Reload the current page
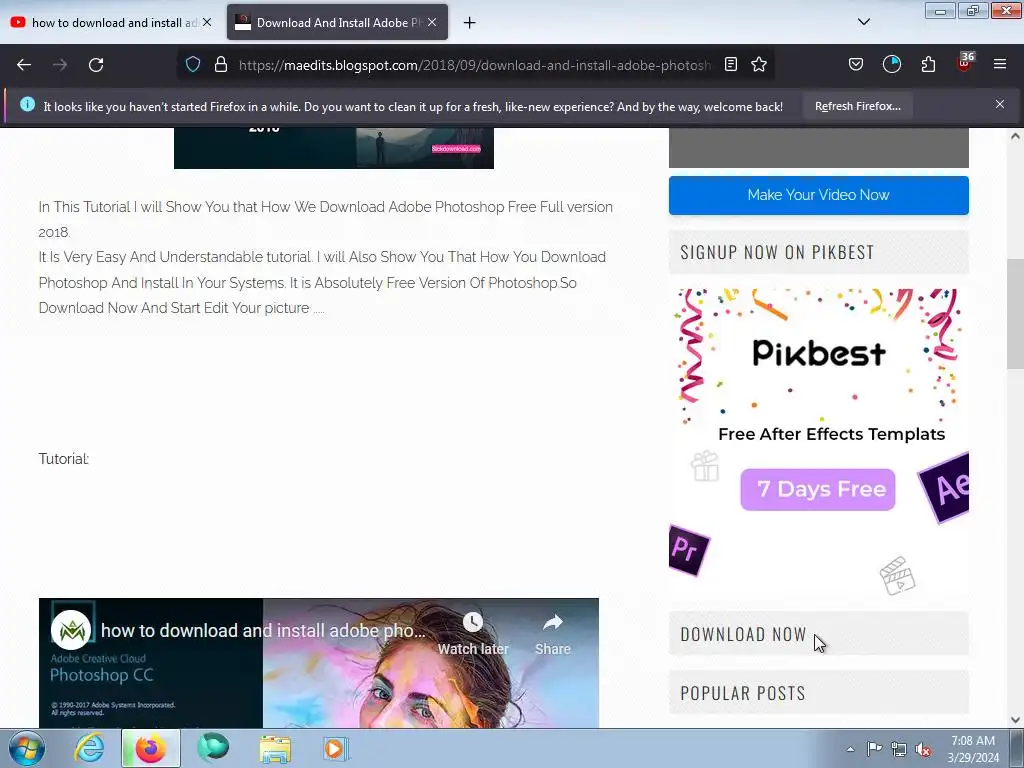1024x768 pixels. 96,65
